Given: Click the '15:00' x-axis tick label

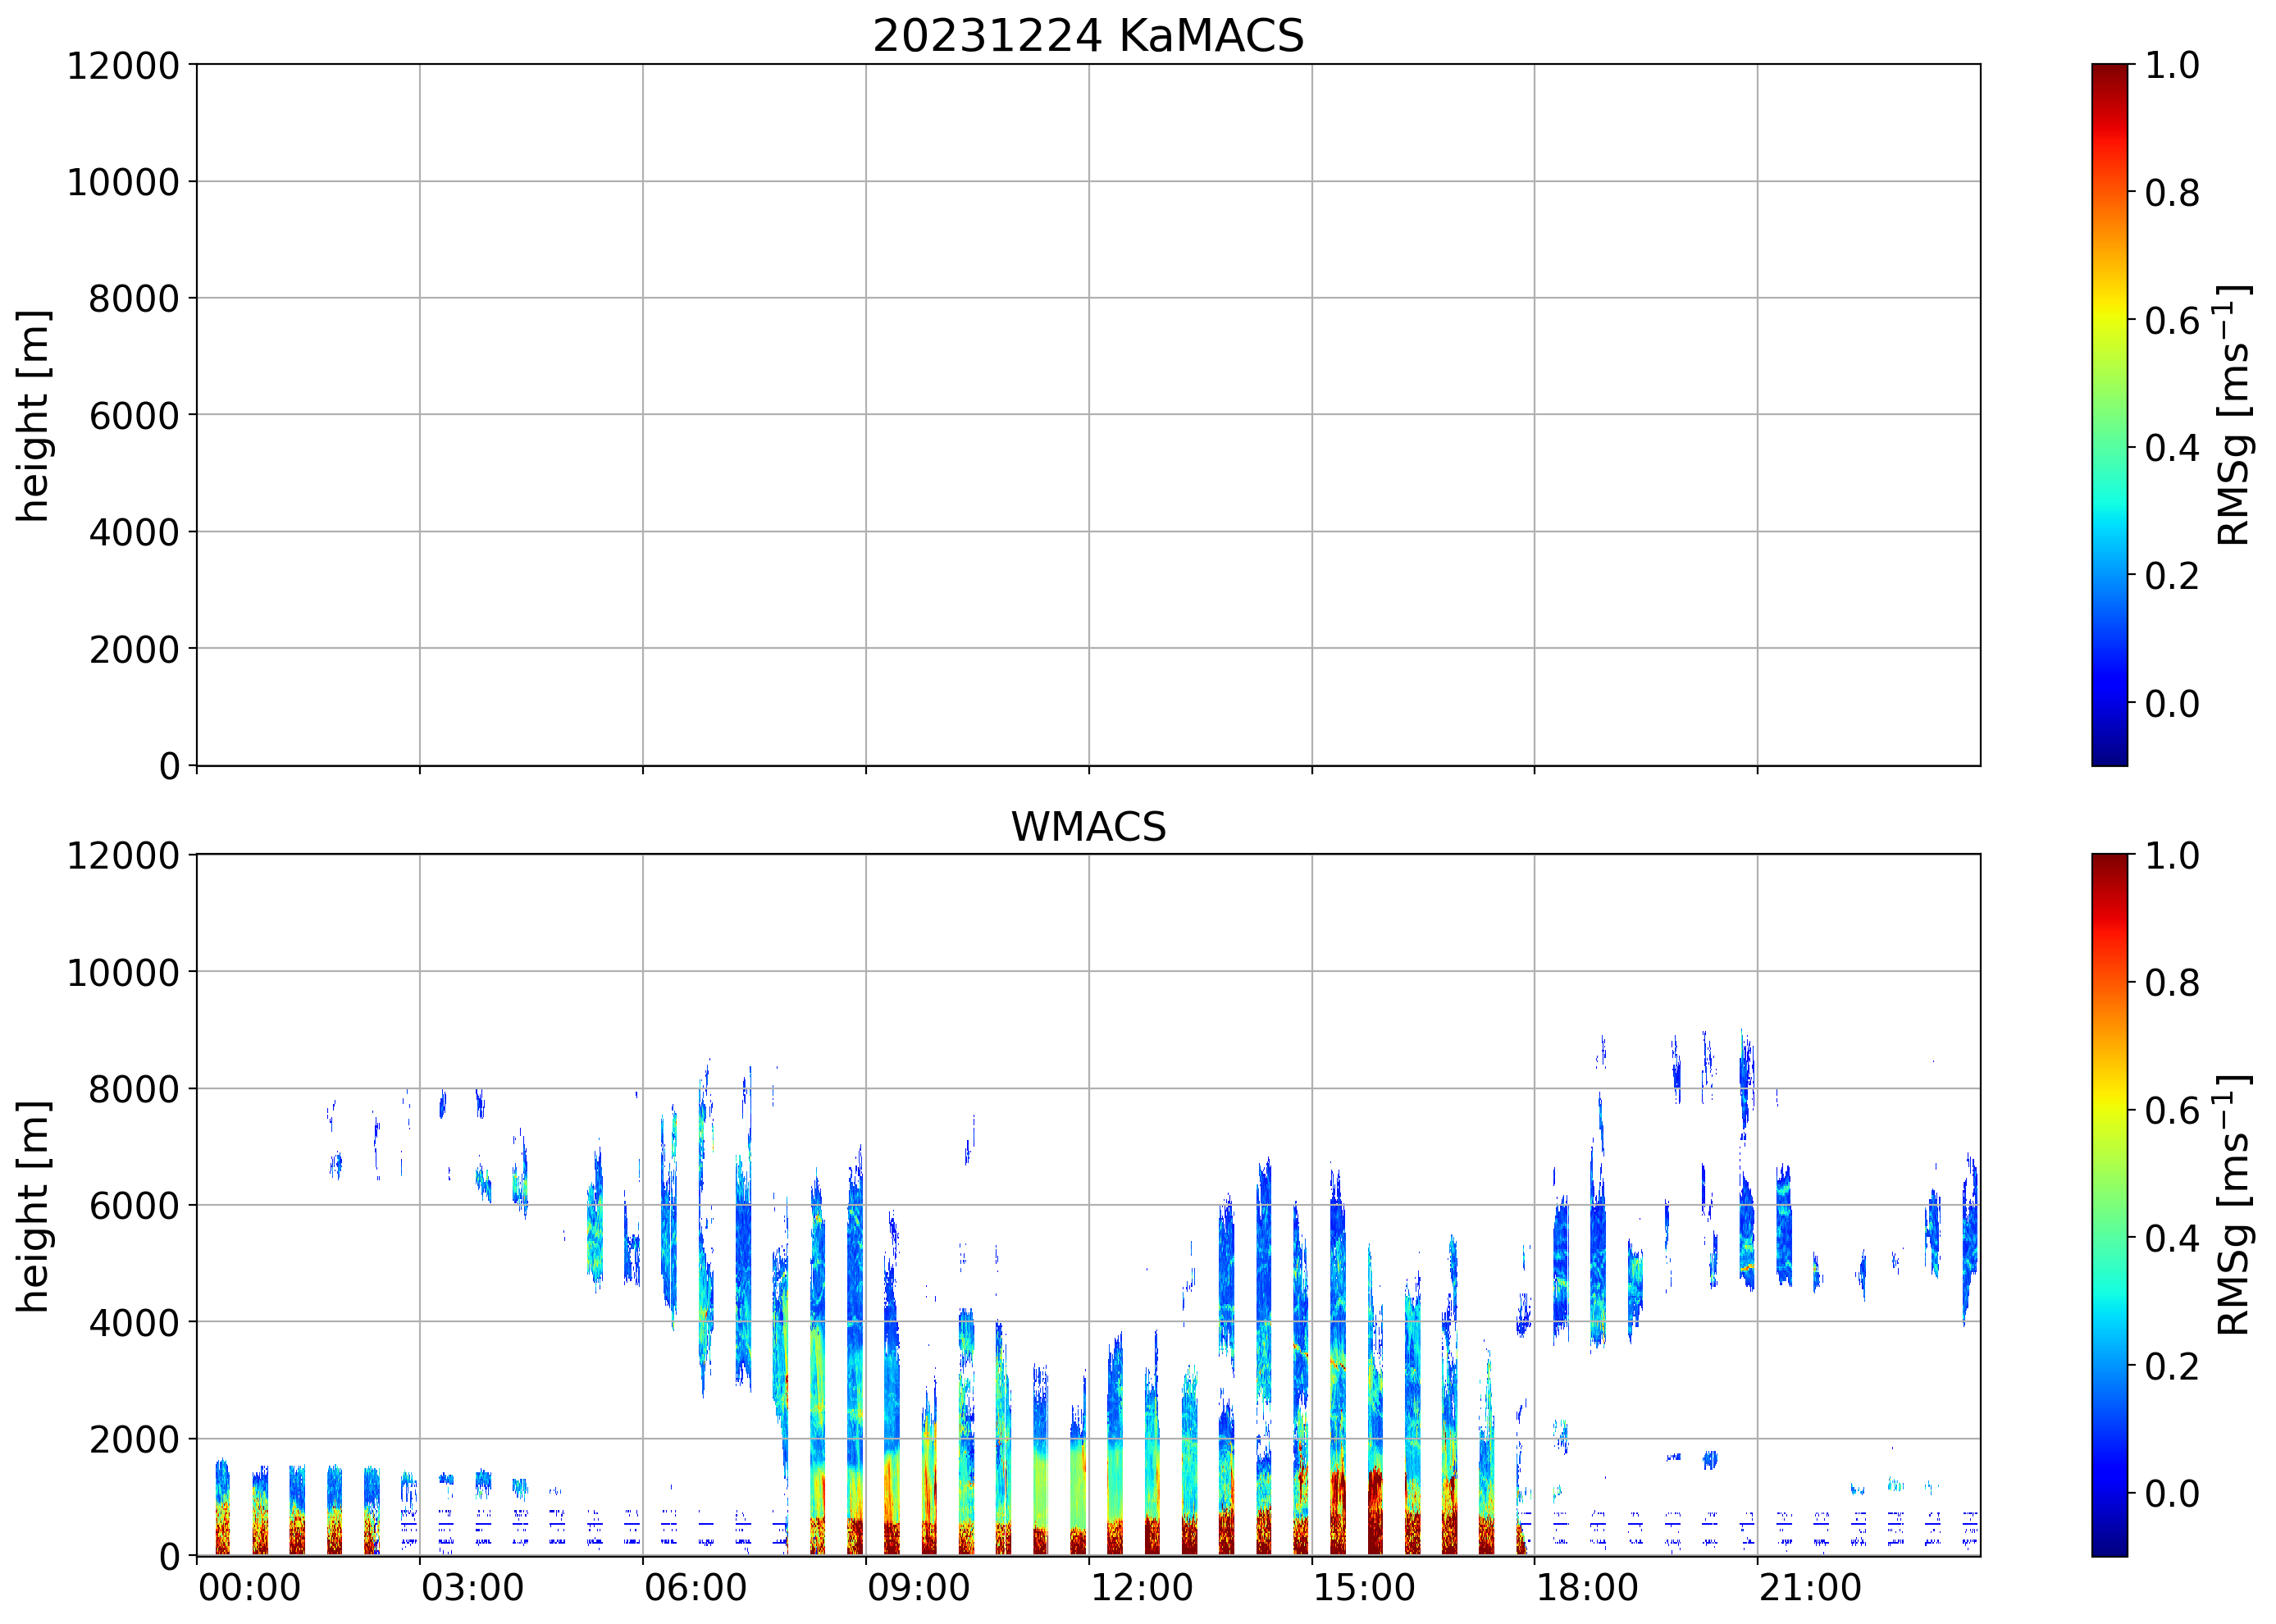Looking at the screenshot, I should point(1364,1588).
